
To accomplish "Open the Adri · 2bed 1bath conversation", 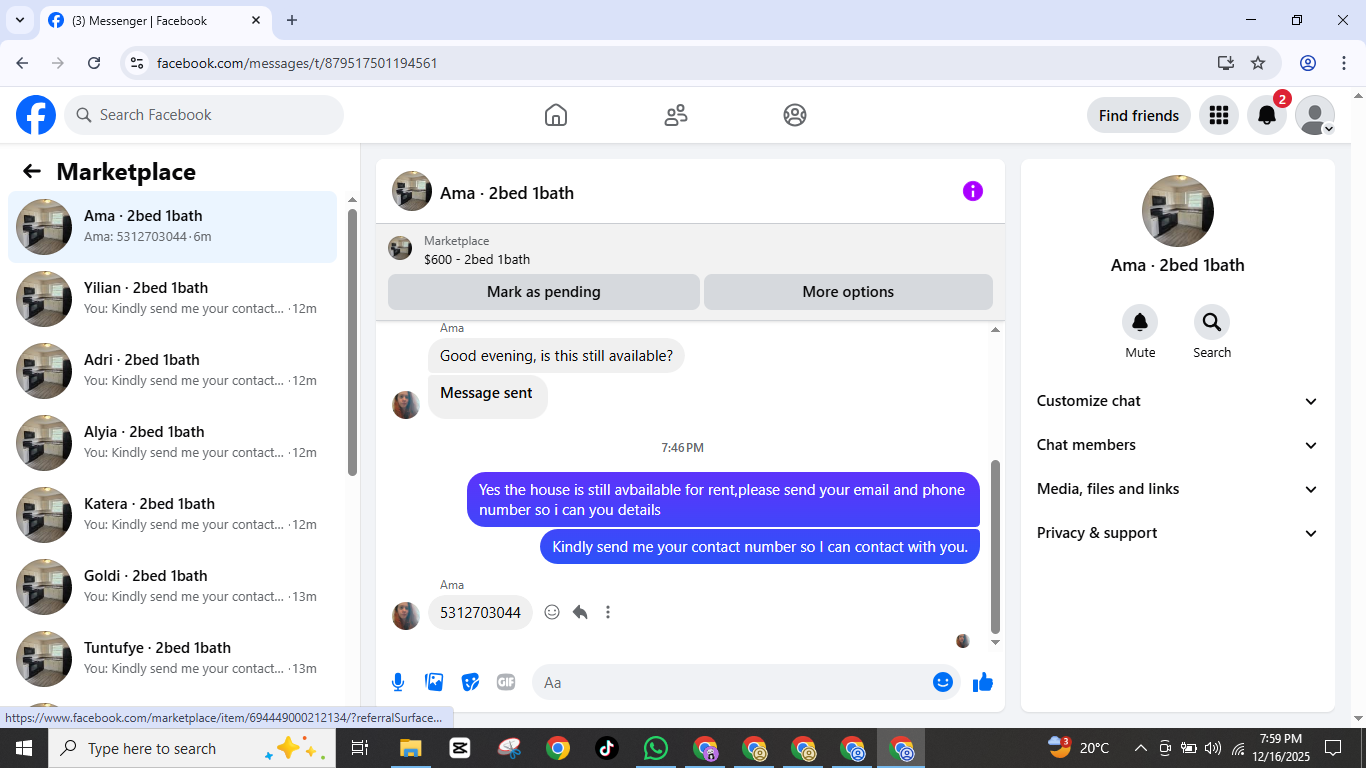I will click(x=173, y=371).
